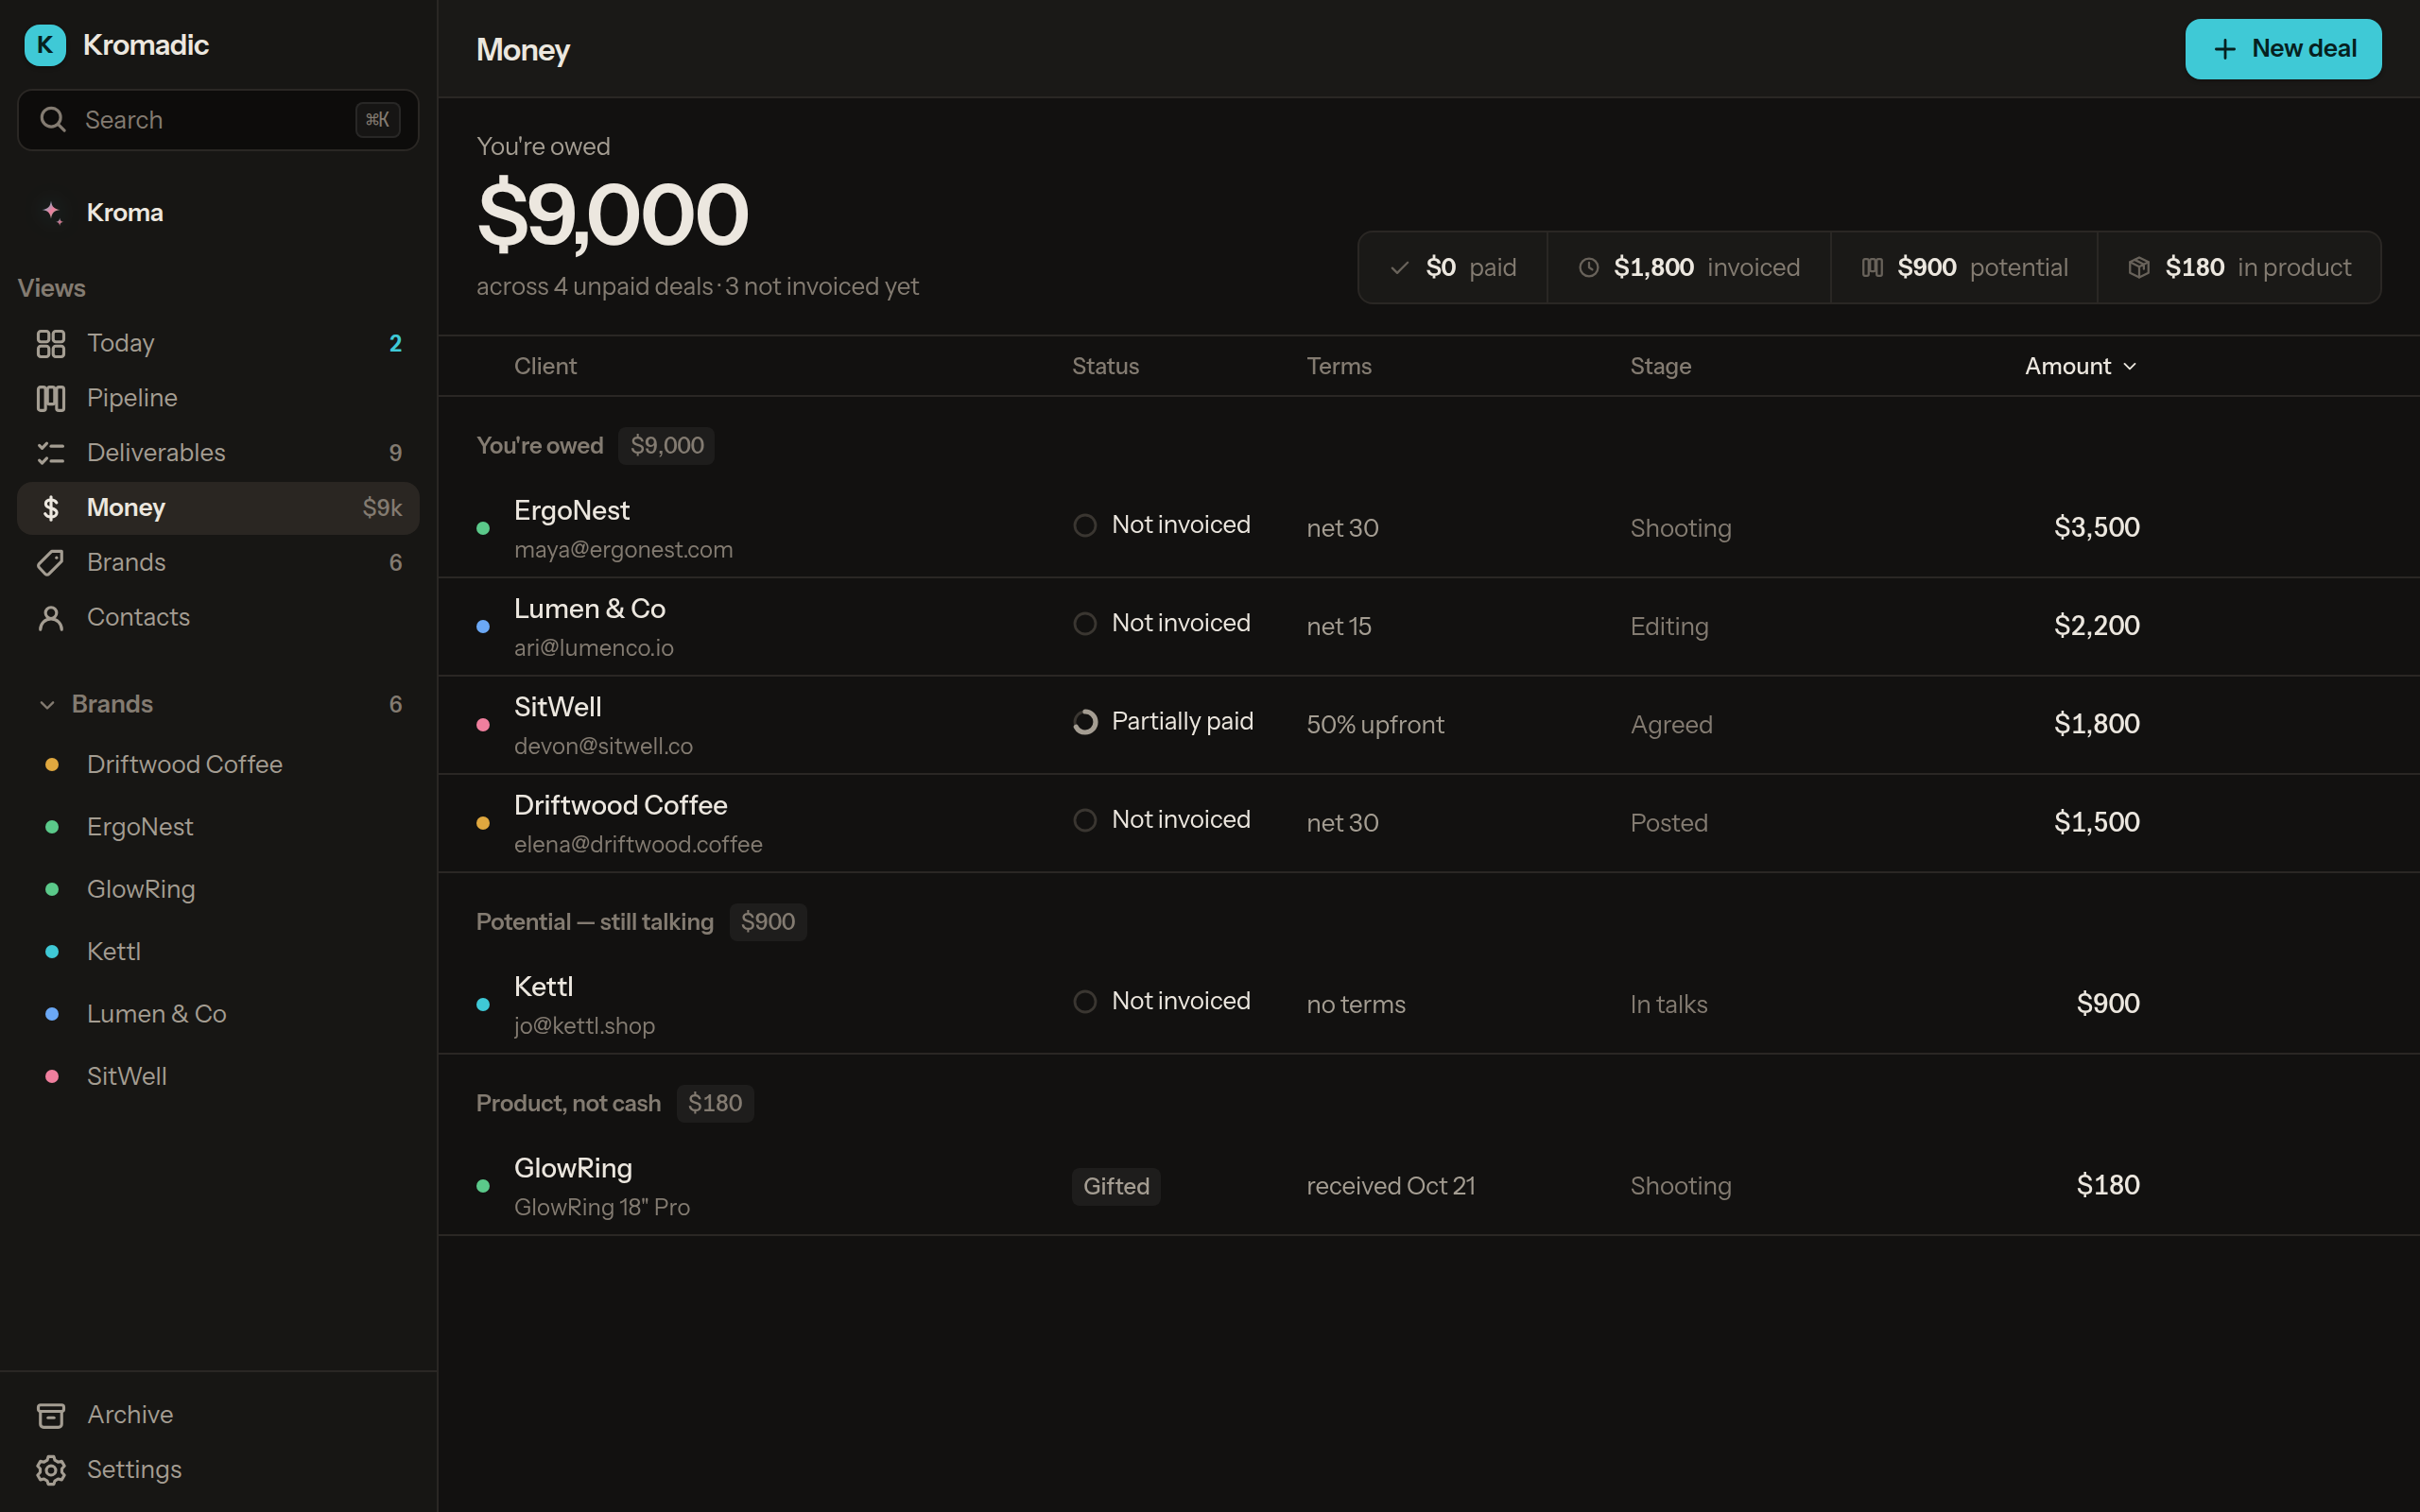Click the Archive box icon
2420x1512 pixels.
point(51,1415)
